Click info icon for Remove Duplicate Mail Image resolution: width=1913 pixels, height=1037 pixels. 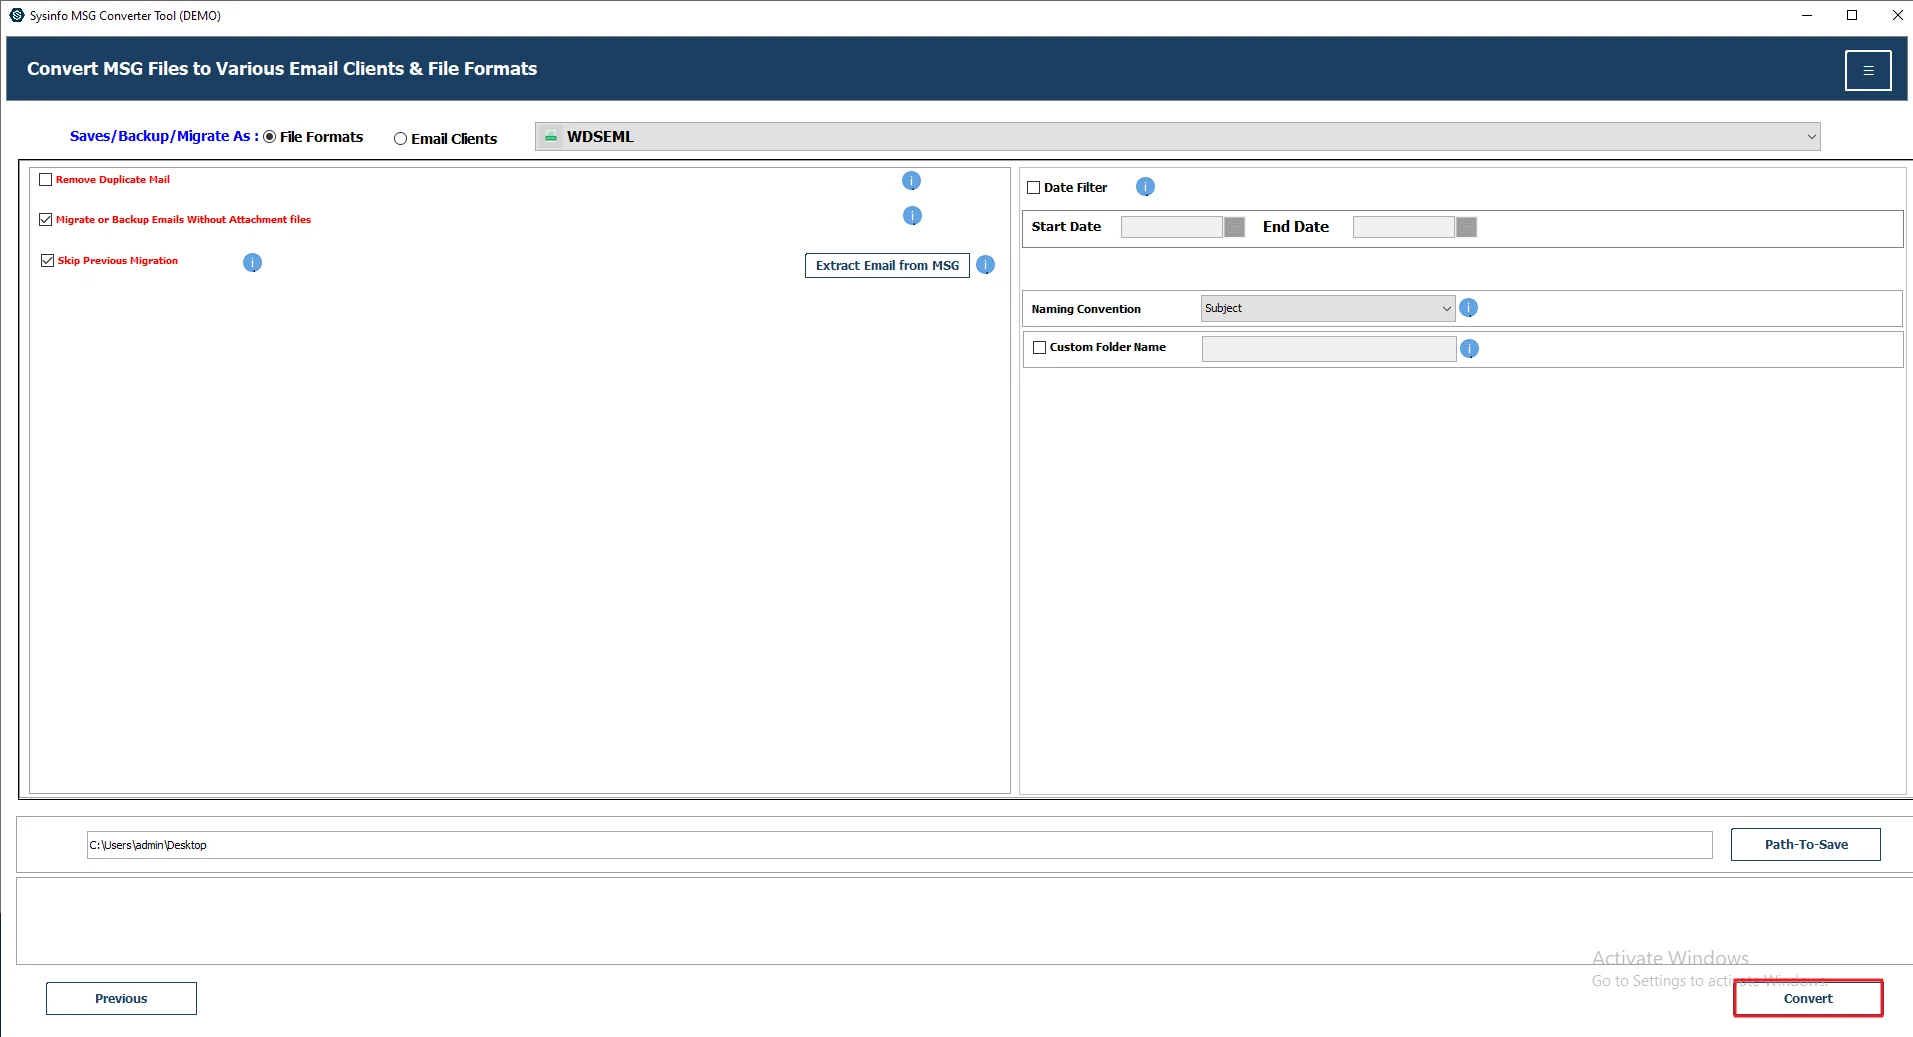tap(911, 181)
